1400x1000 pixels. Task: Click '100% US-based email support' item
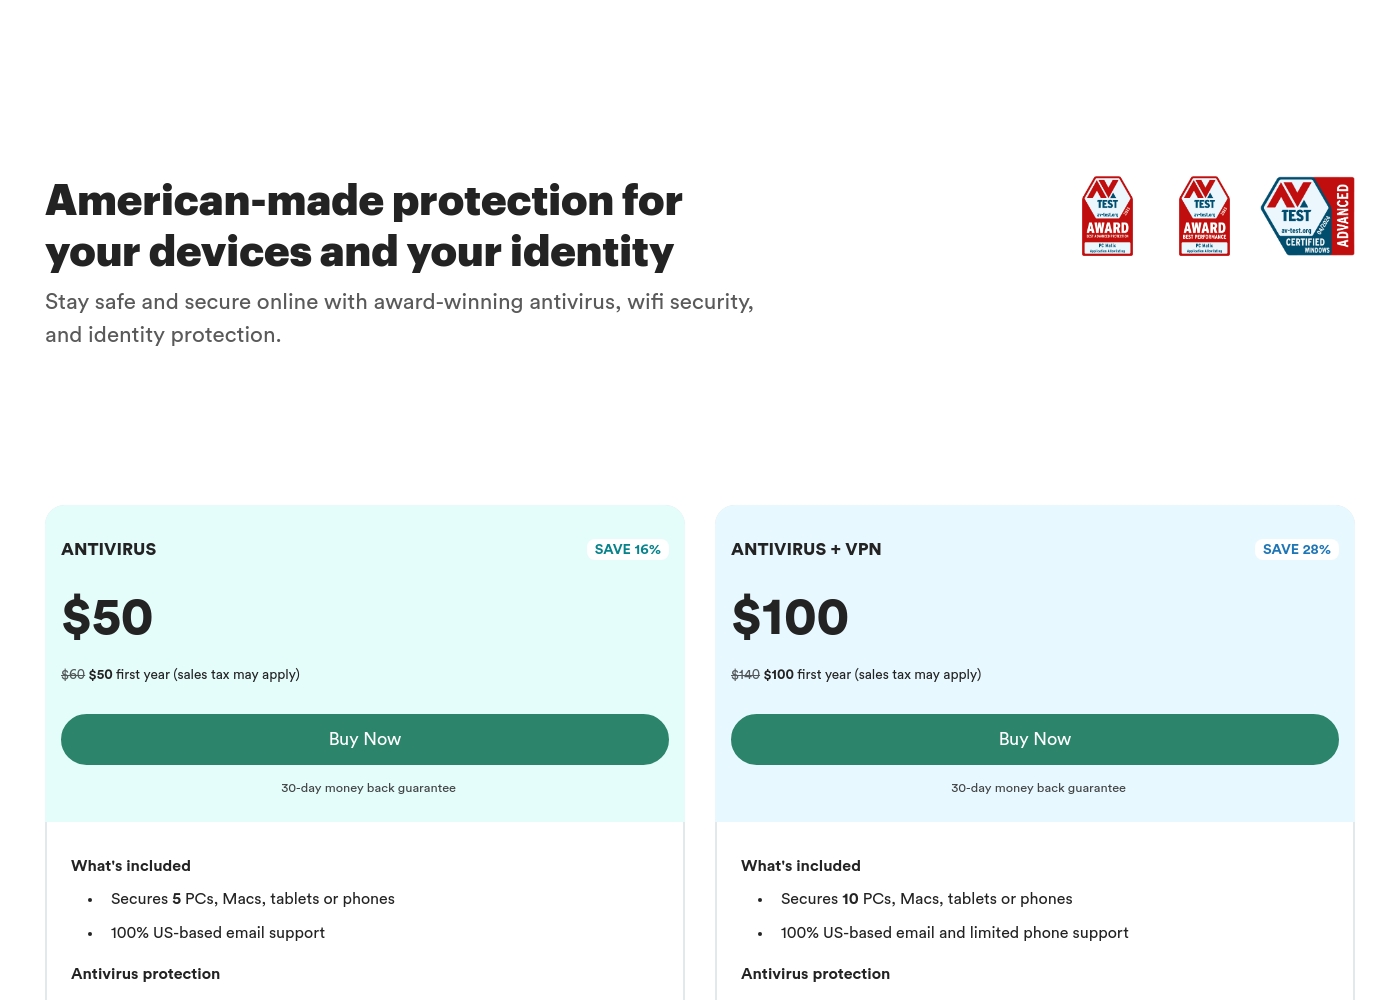pos(218,933)
